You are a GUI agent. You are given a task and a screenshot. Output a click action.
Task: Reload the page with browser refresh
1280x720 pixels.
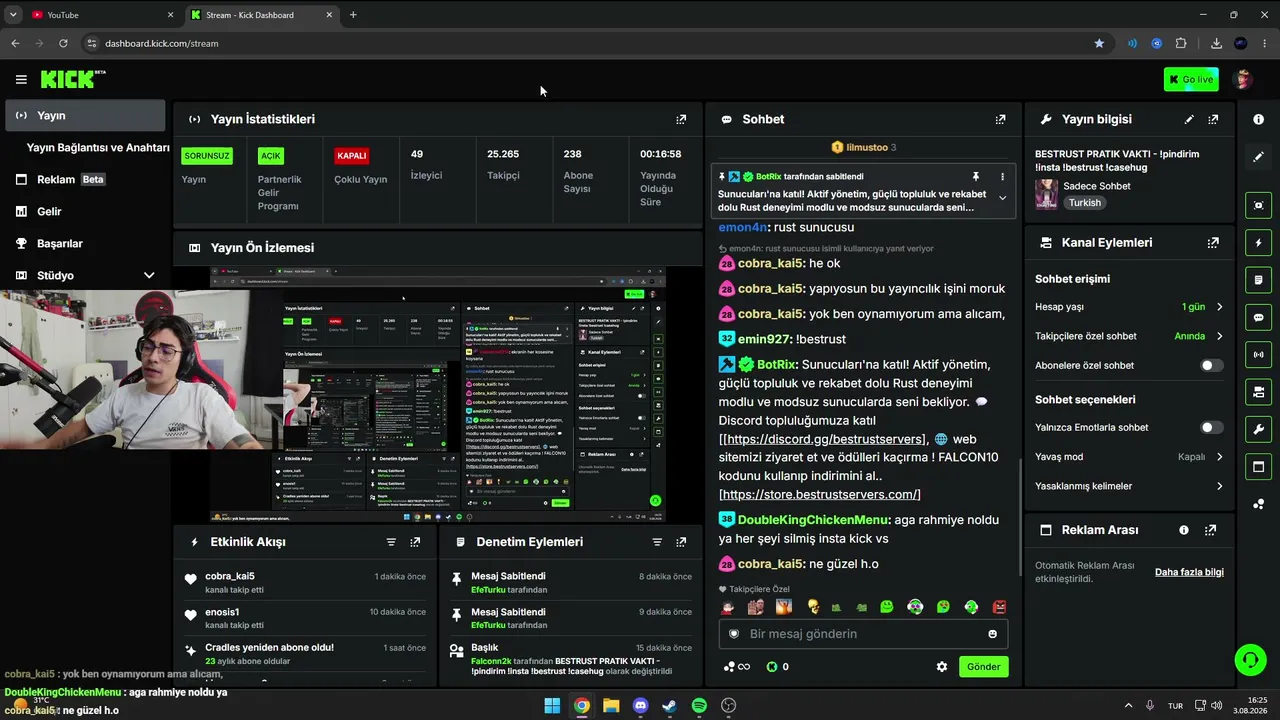click(63, 43)
